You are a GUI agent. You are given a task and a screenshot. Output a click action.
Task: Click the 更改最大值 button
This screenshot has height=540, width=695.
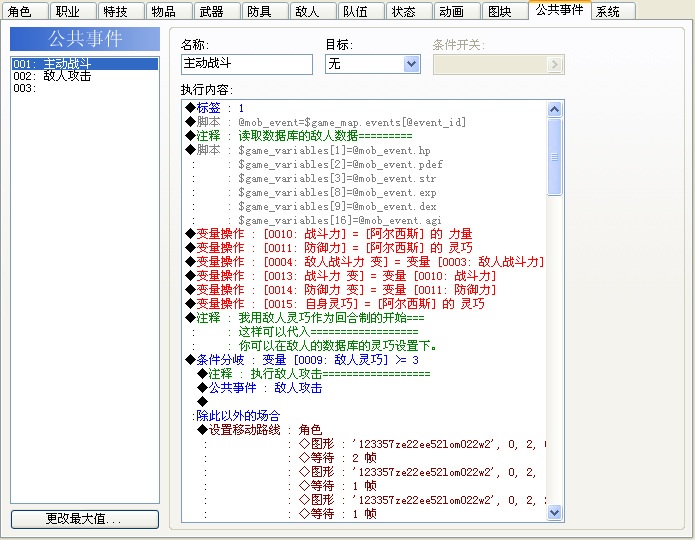(x=85, y=519)
